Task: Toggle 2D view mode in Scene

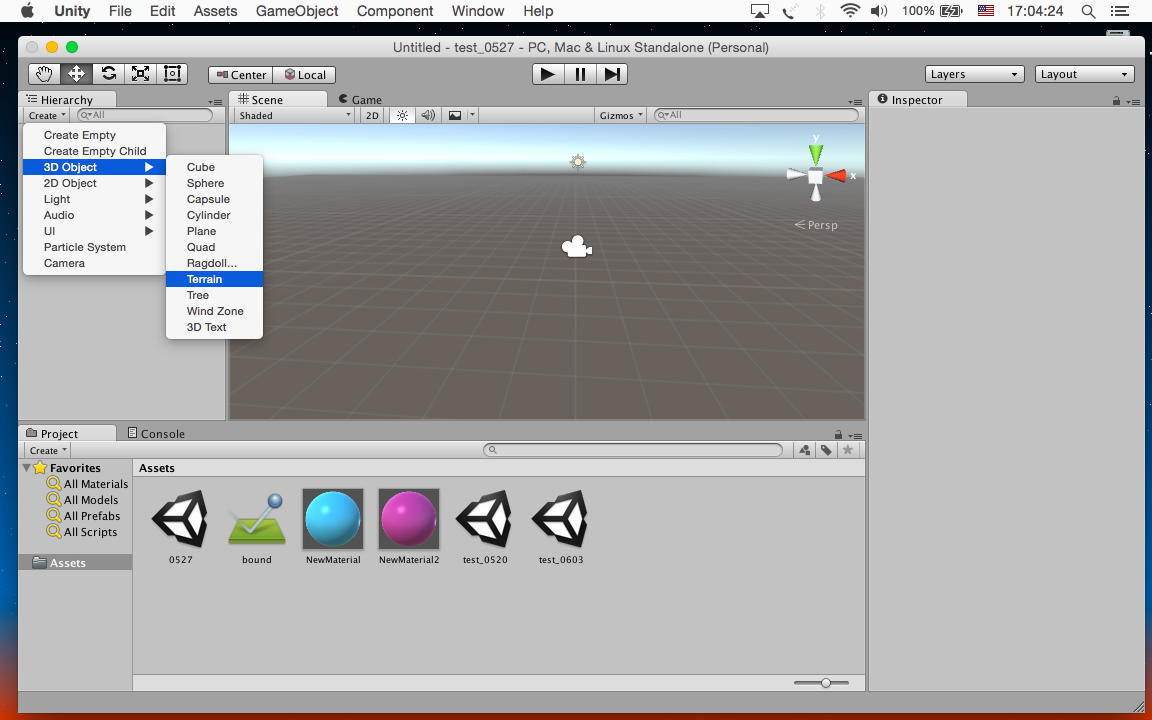Action: pyautogui.click(x=372, y=115)
